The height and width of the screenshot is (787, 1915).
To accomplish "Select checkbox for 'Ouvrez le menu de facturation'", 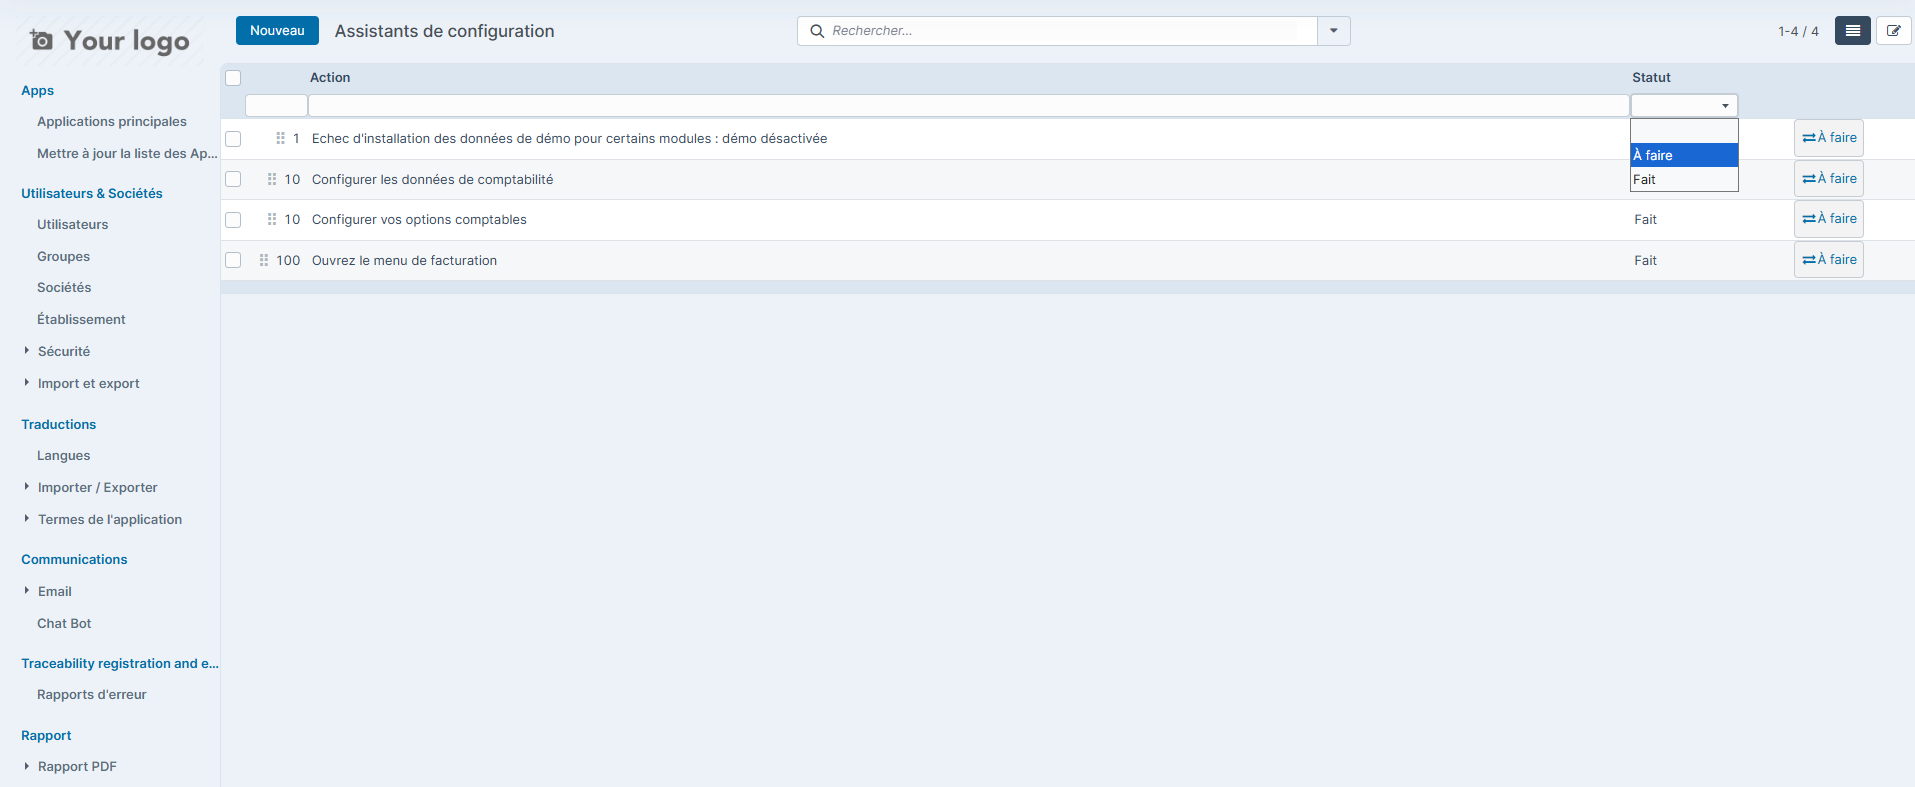I will pyautogui.click(x=233, y=260).
